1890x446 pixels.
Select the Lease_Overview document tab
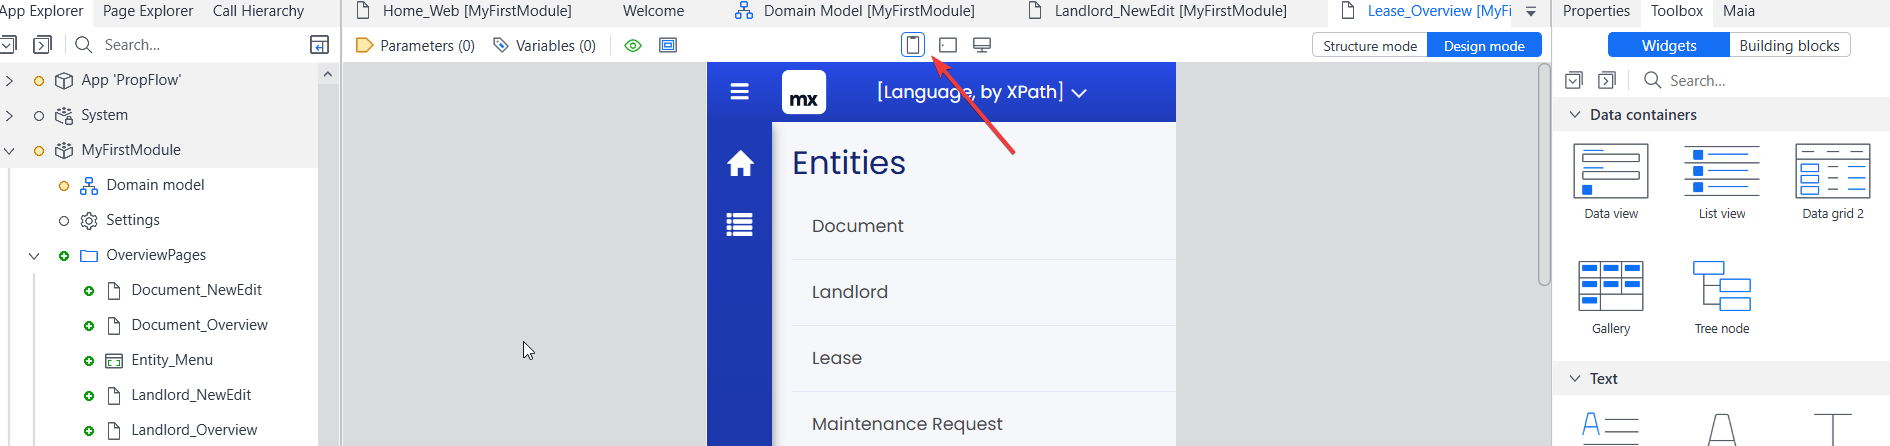pyautogui.click(x=1427, y=11)
